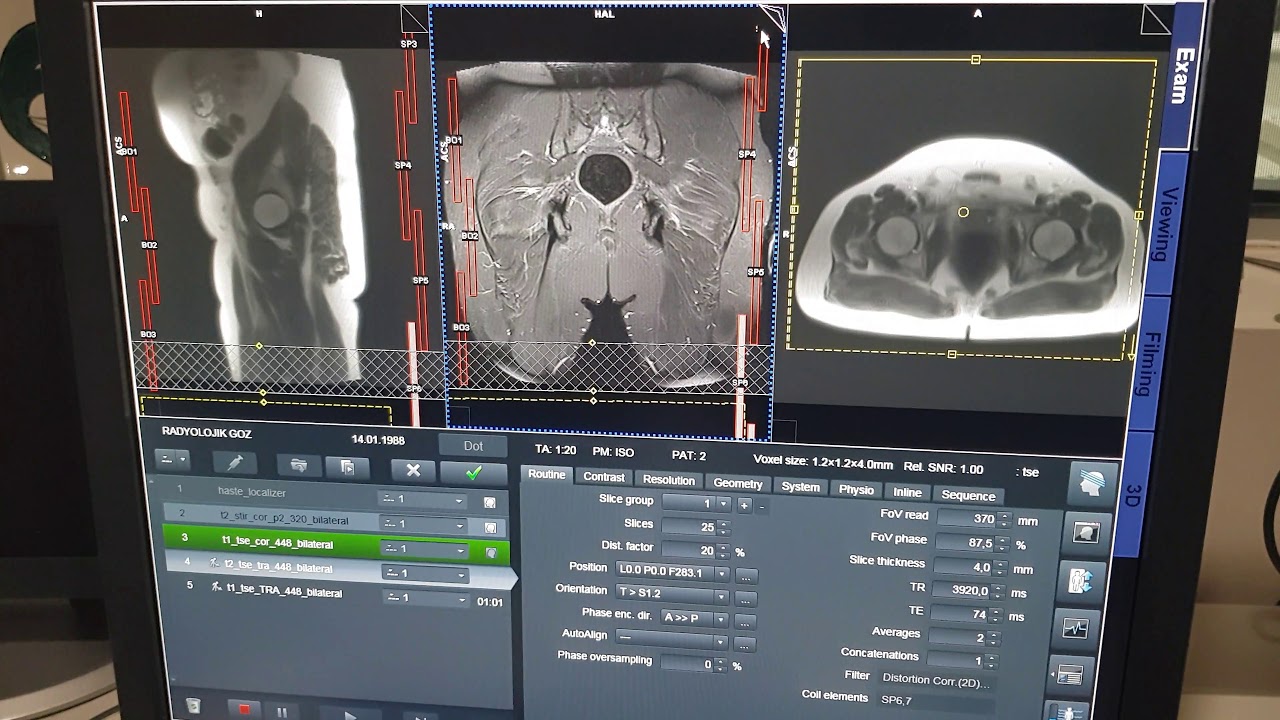Viewport: 1280px width, 720px height.
Task: Click the patient body with blue arrows icon
Action: point(1081,581)
